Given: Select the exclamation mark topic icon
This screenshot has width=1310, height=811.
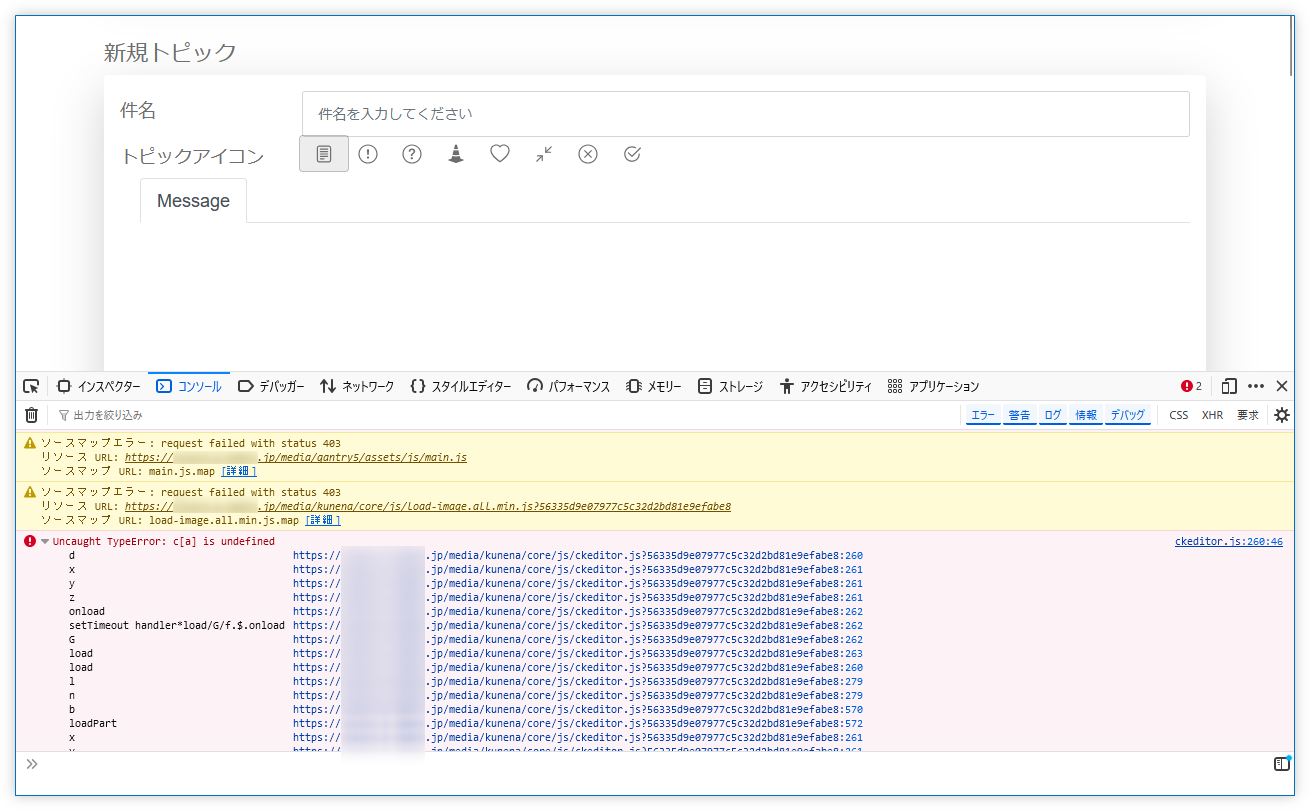Looking at the screenshot, I should point(368,154).
